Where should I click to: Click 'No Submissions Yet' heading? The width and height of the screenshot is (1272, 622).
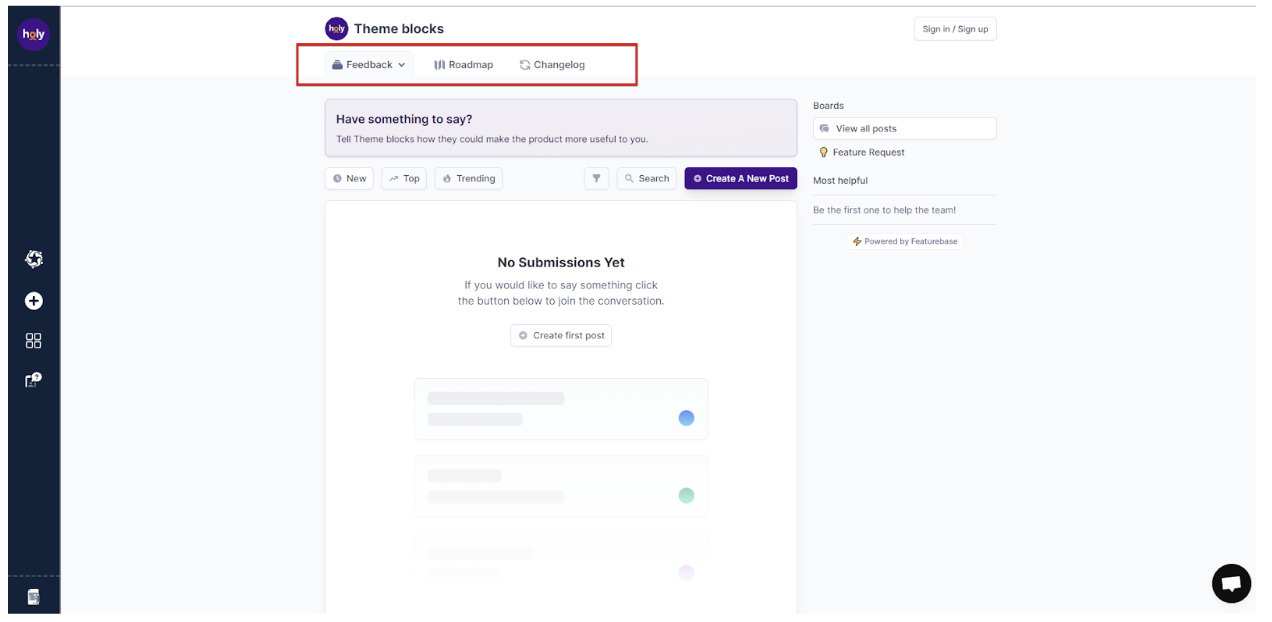(x=561, y=263)
